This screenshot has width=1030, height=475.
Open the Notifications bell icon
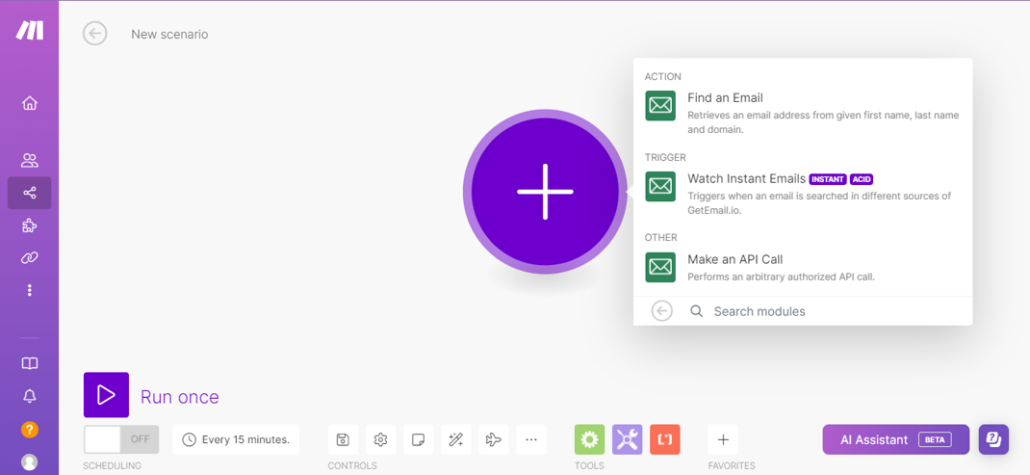30,396
